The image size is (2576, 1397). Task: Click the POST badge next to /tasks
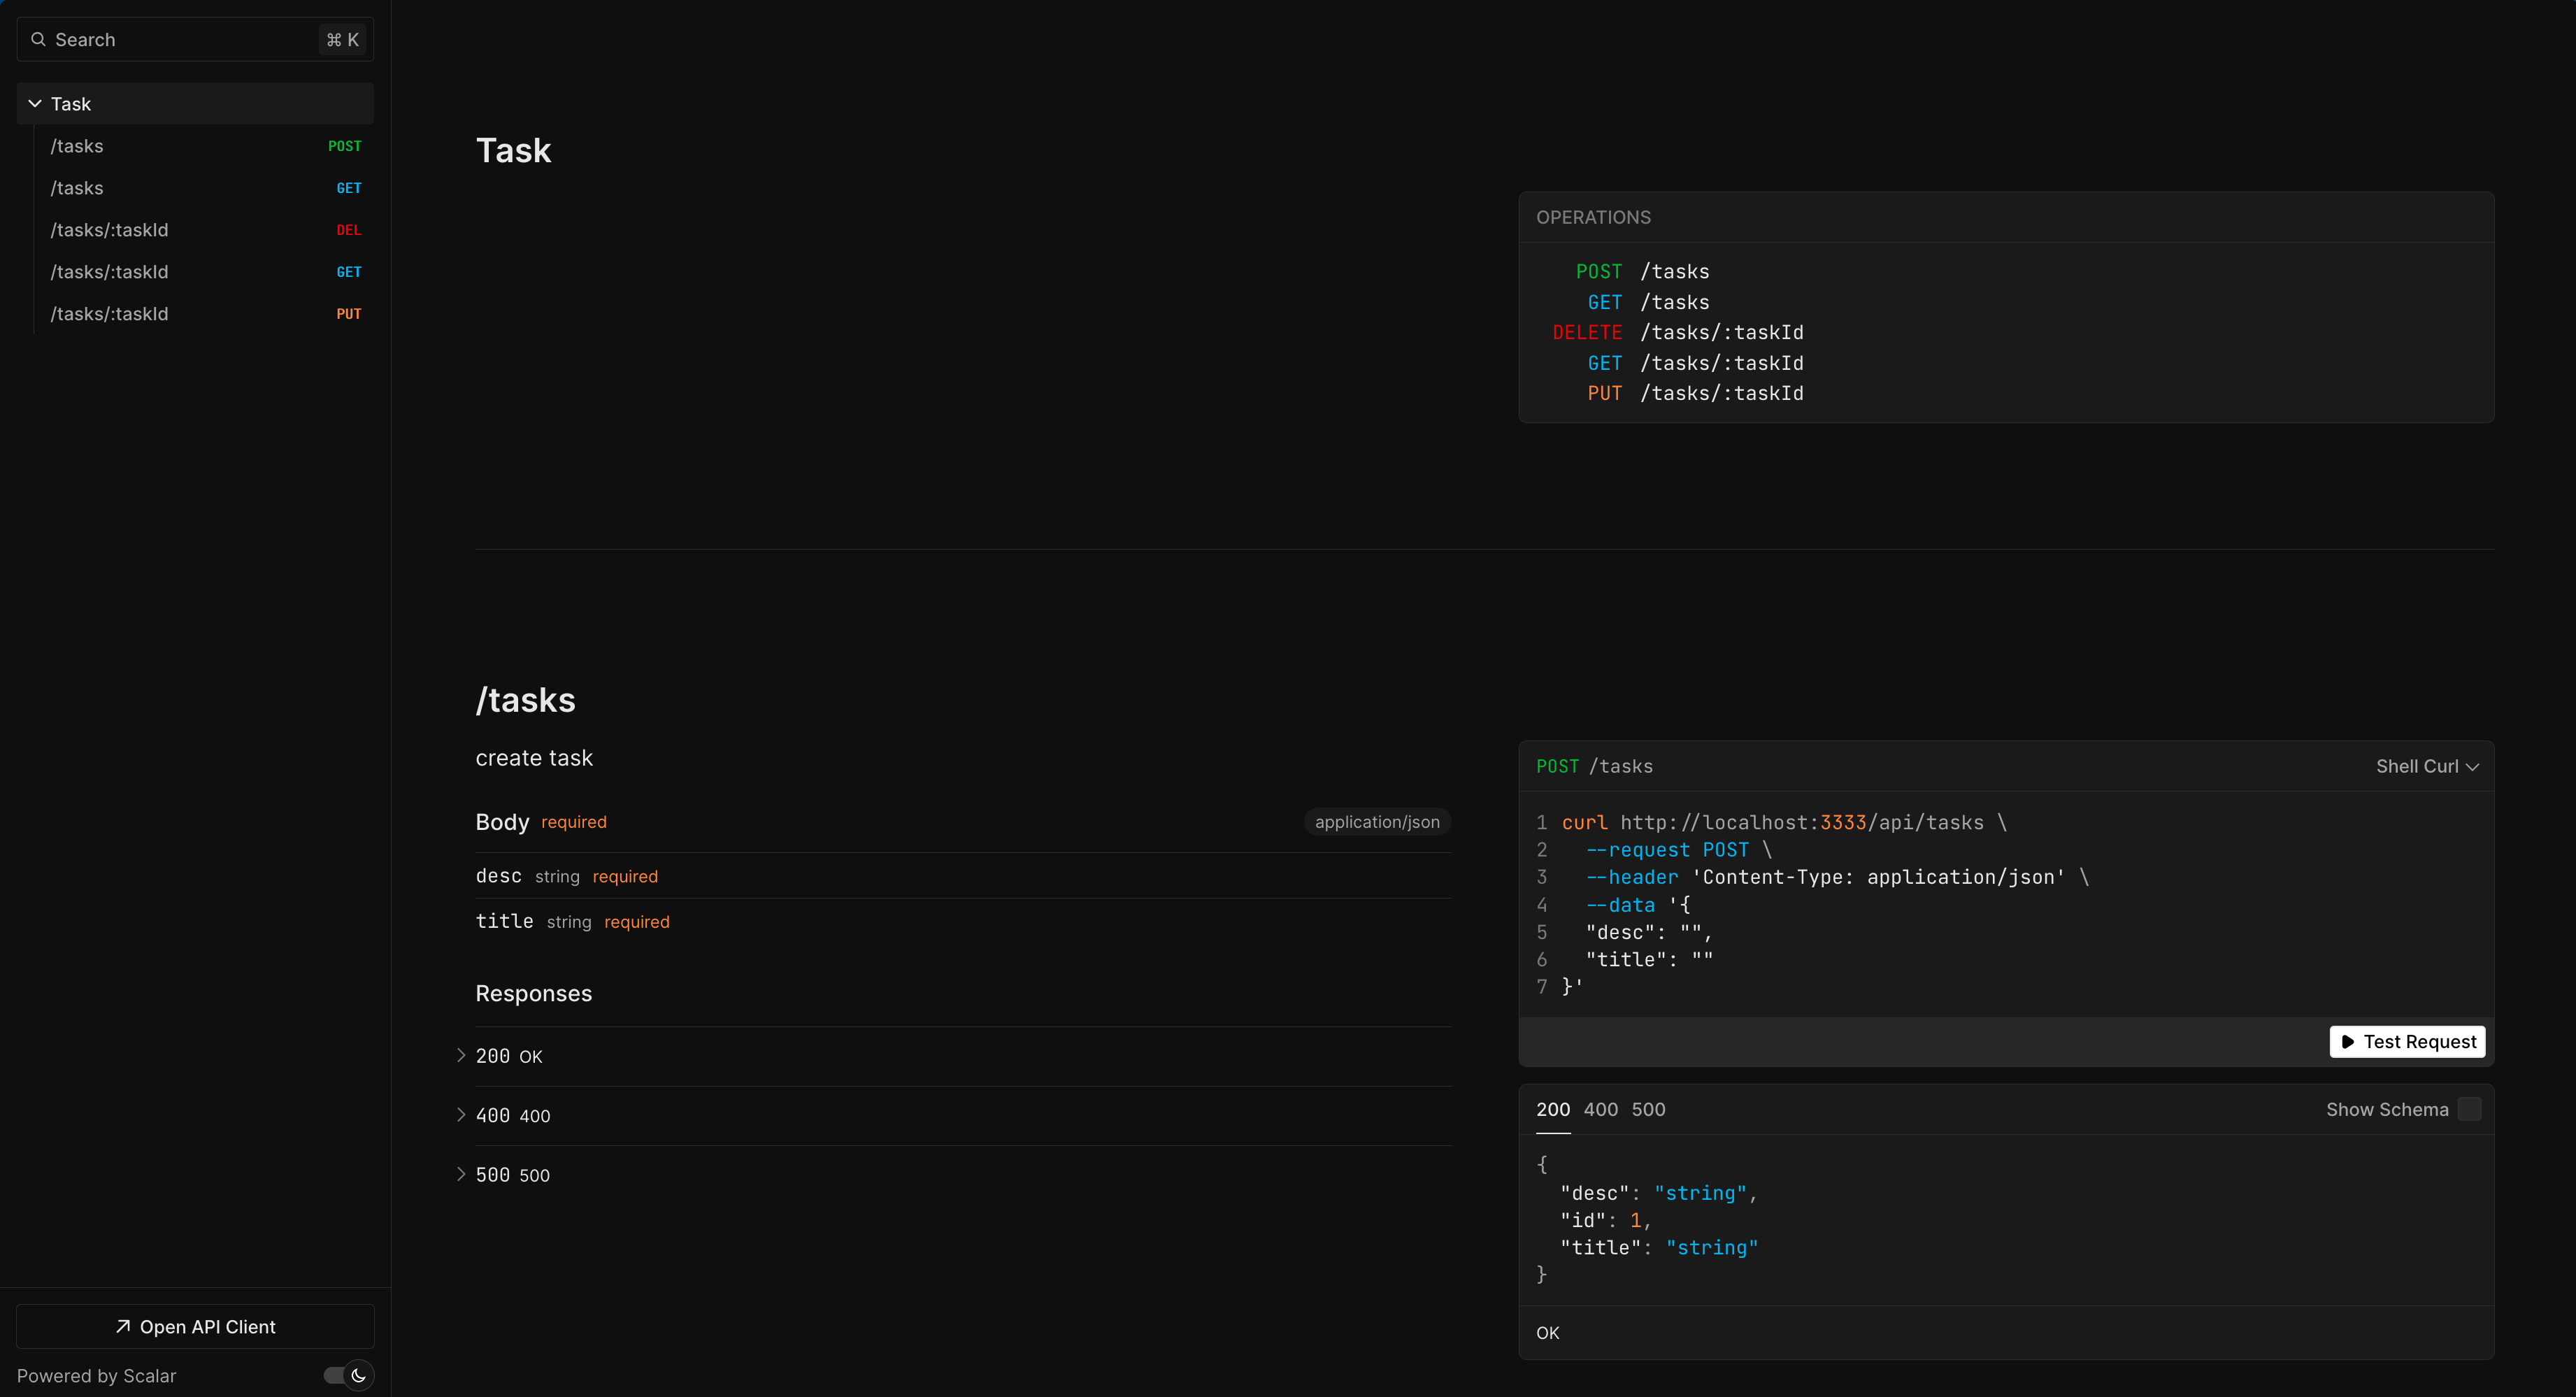(344, 146)
